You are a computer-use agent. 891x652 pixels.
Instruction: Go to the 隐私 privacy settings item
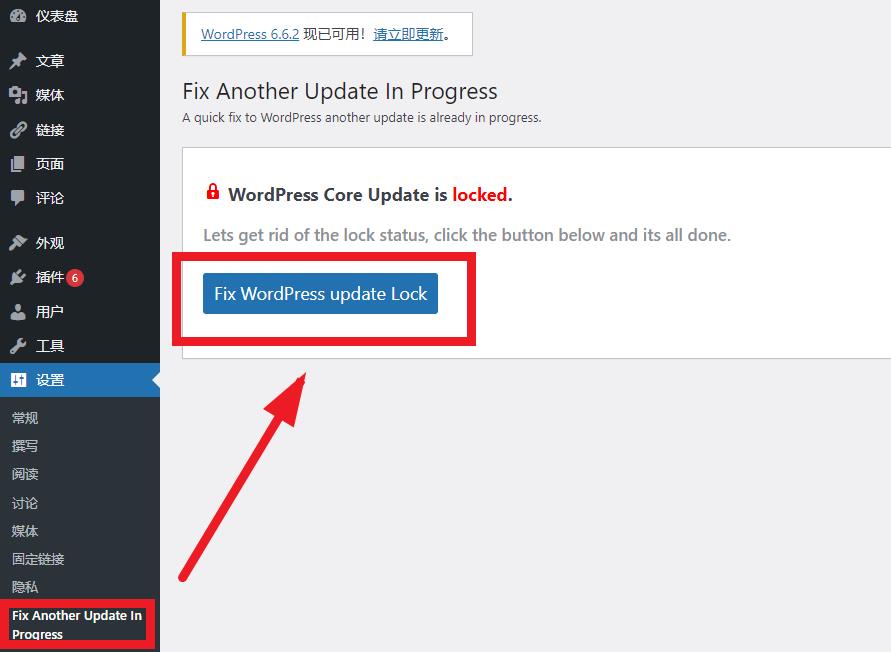coord(25,587)
